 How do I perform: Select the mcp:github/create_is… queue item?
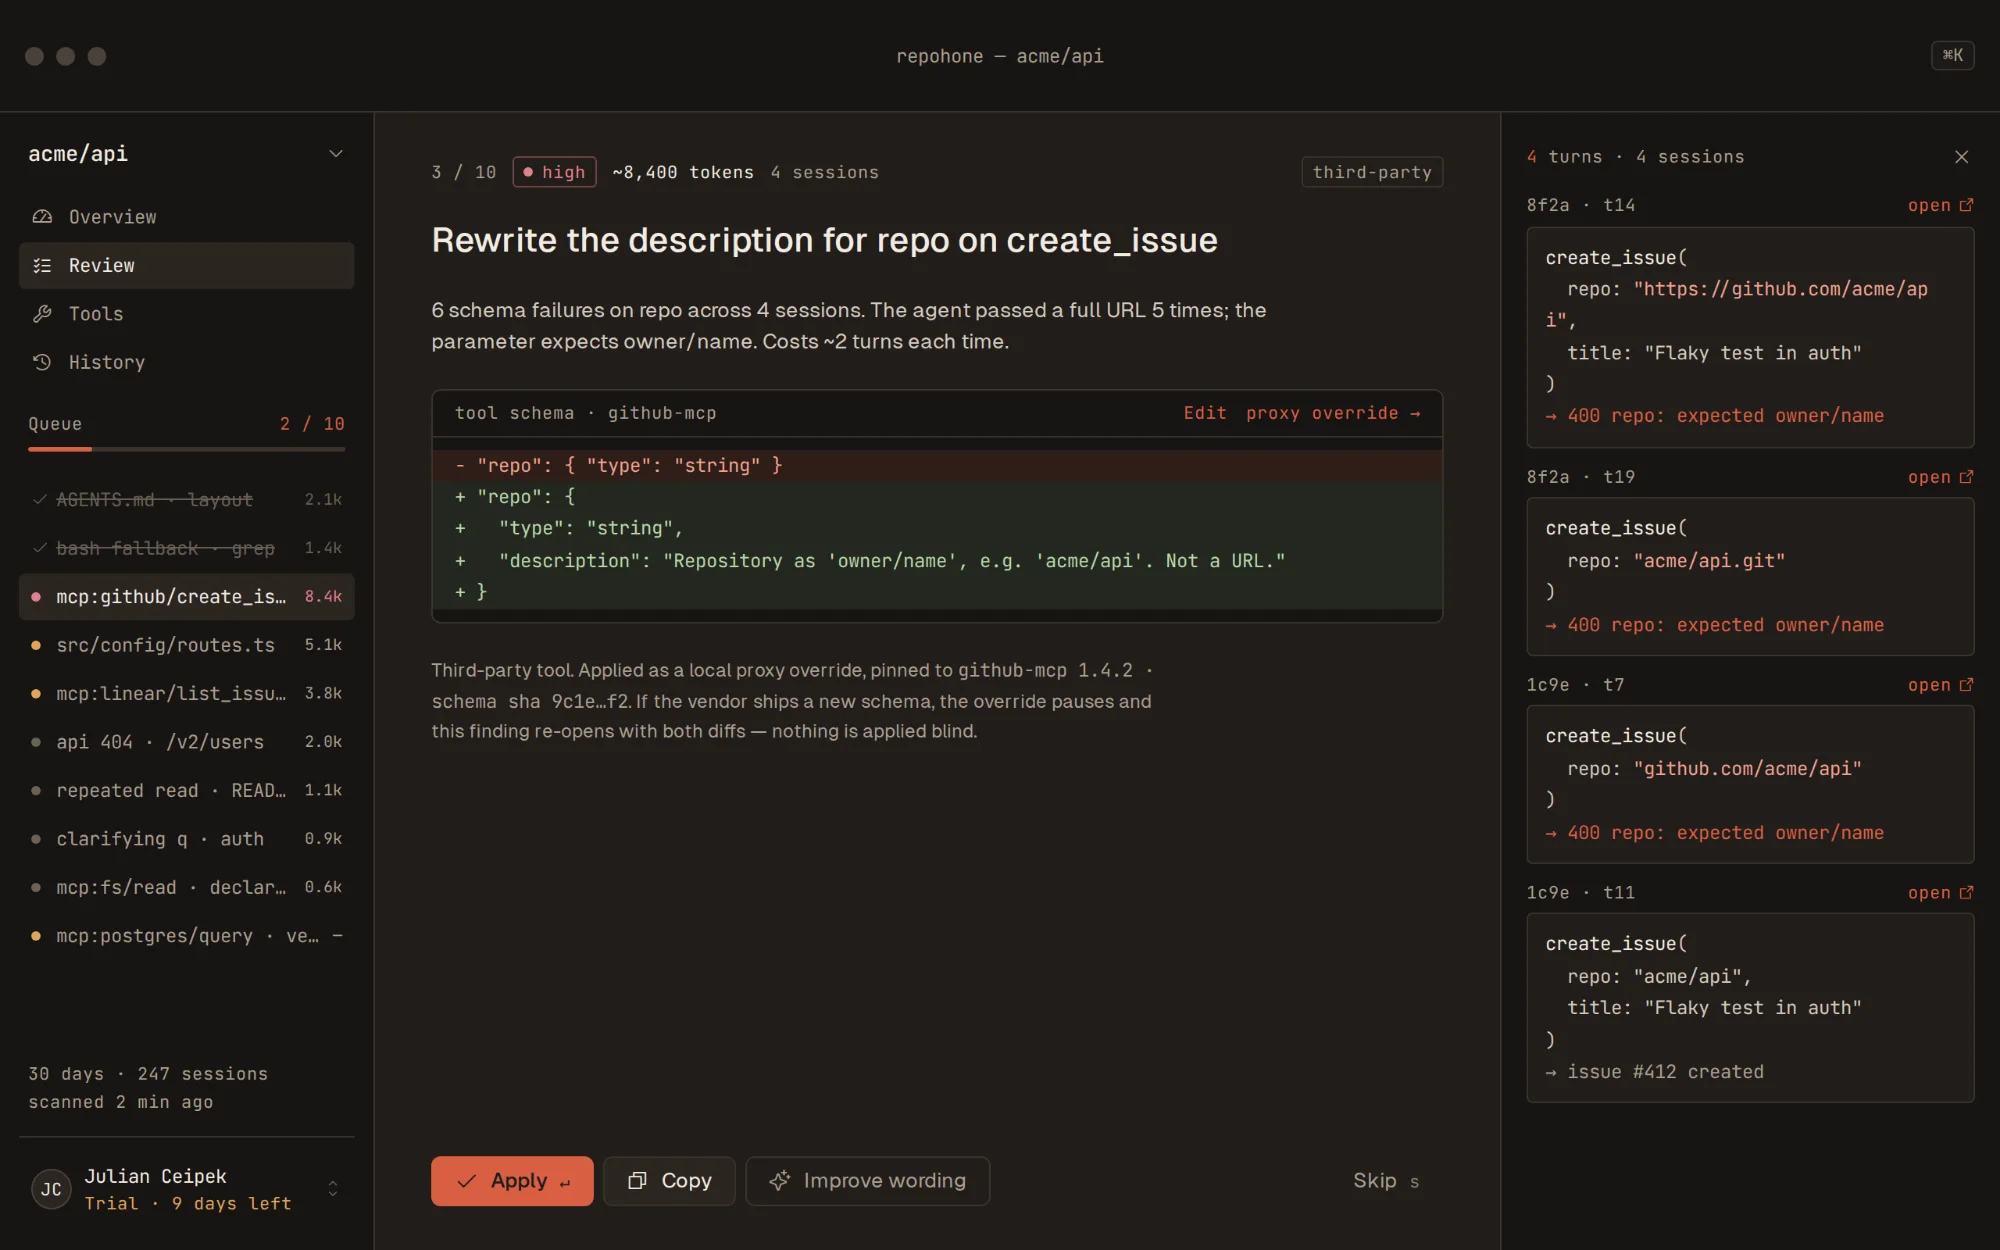pyautogui.click(x=186, y=597)
